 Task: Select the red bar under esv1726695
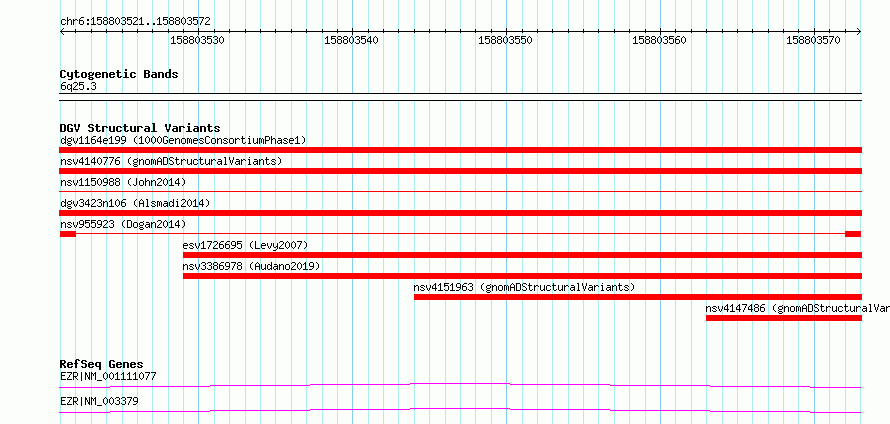(x=522, y=255)
